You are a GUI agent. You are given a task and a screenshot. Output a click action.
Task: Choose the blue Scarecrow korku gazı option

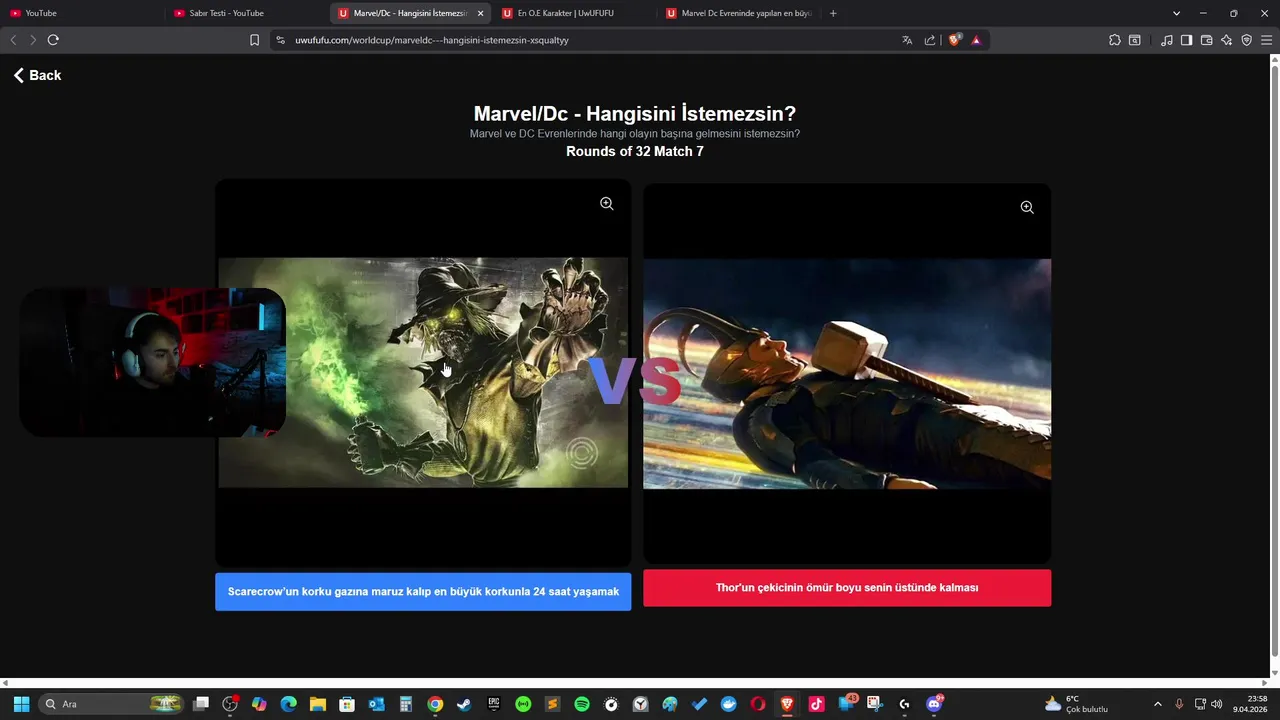pos(423,592)
